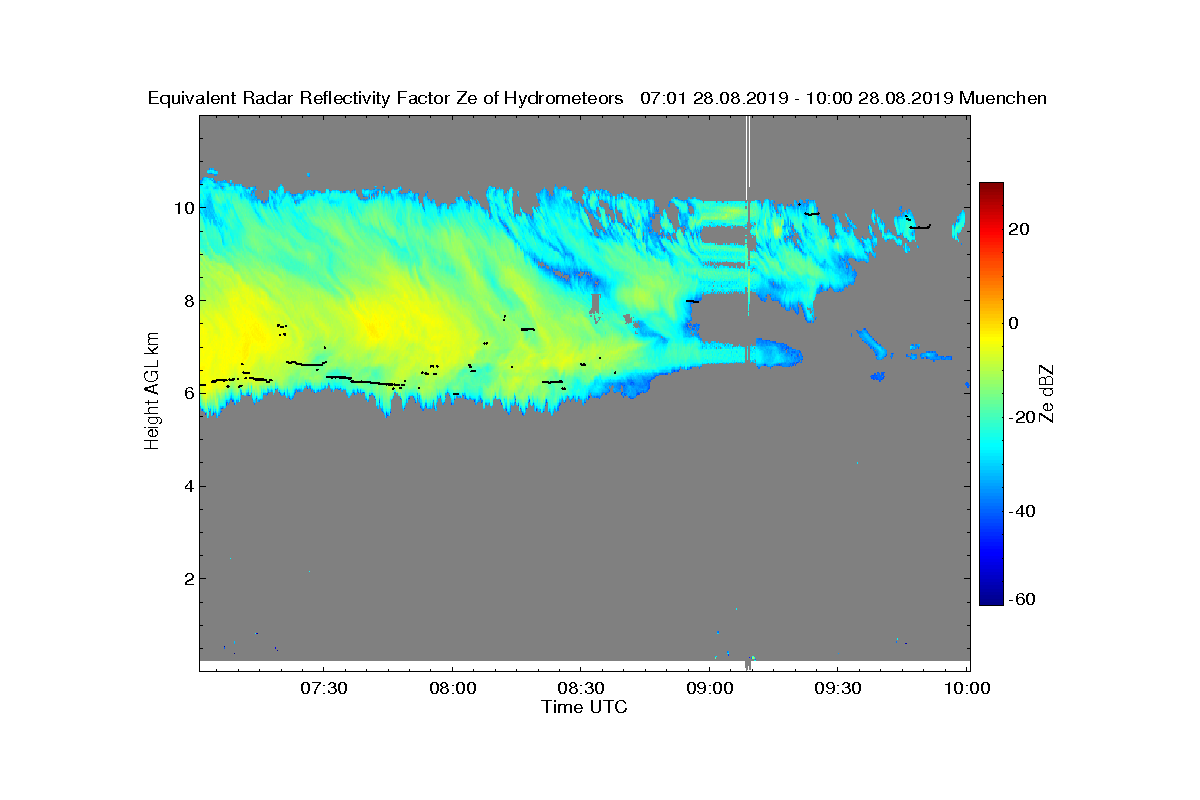This screenshot has height=800, width=1200.
Task: Click the date range text '07:01 28.08.2019 - 10:00 28.08.2019'
Action: 796,98
